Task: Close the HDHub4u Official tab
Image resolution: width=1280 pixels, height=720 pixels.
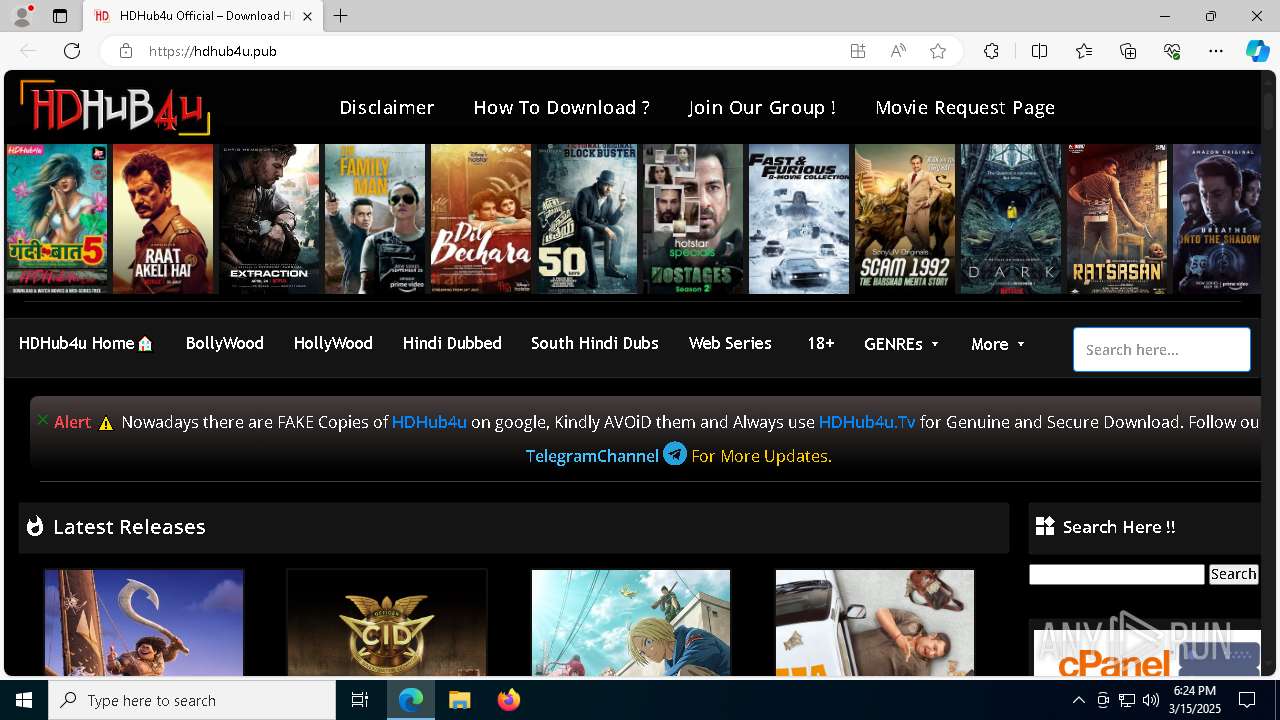Action: [308, 16]
